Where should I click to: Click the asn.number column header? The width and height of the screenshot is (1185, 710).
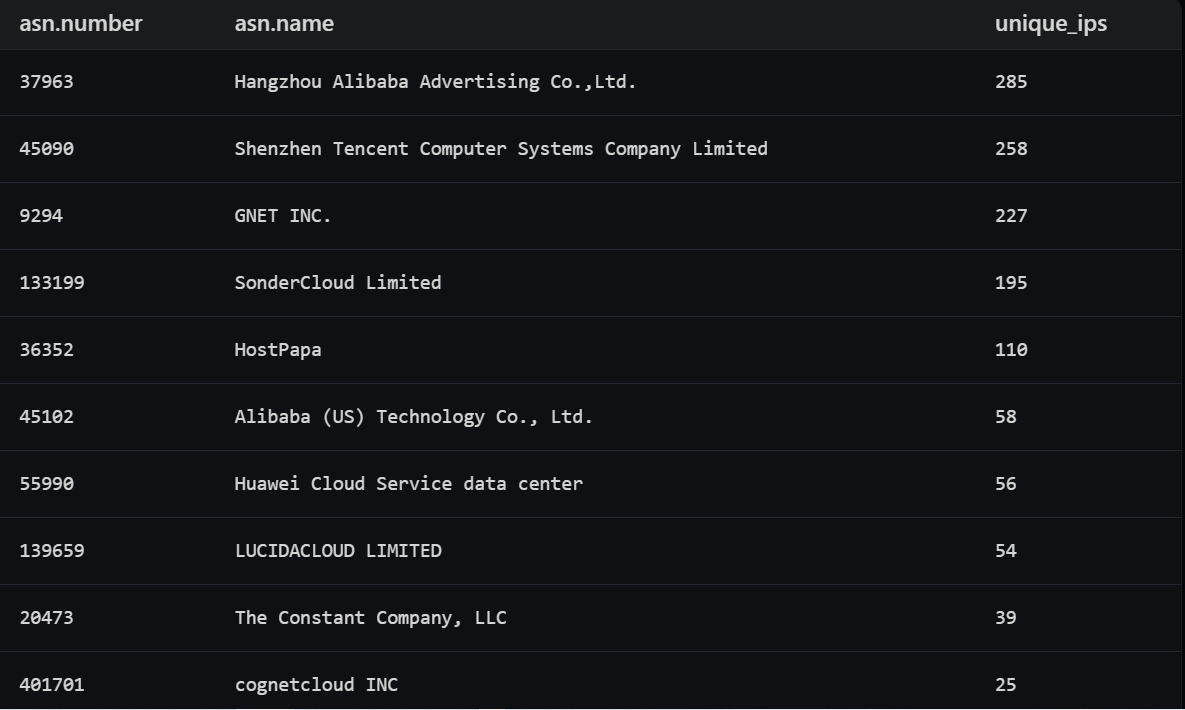[x=81, y=23]
